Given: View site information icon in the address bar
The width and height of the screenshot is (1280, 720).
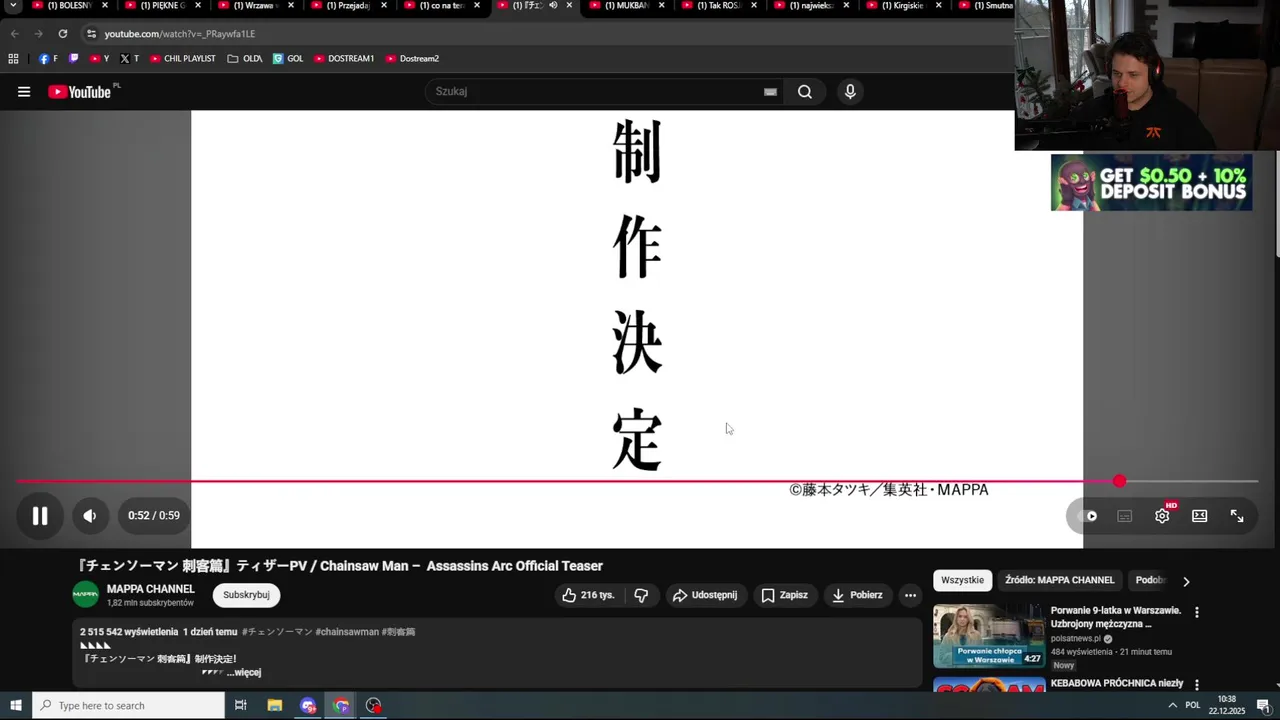Looking at the screenshot, I should (91, 34).
